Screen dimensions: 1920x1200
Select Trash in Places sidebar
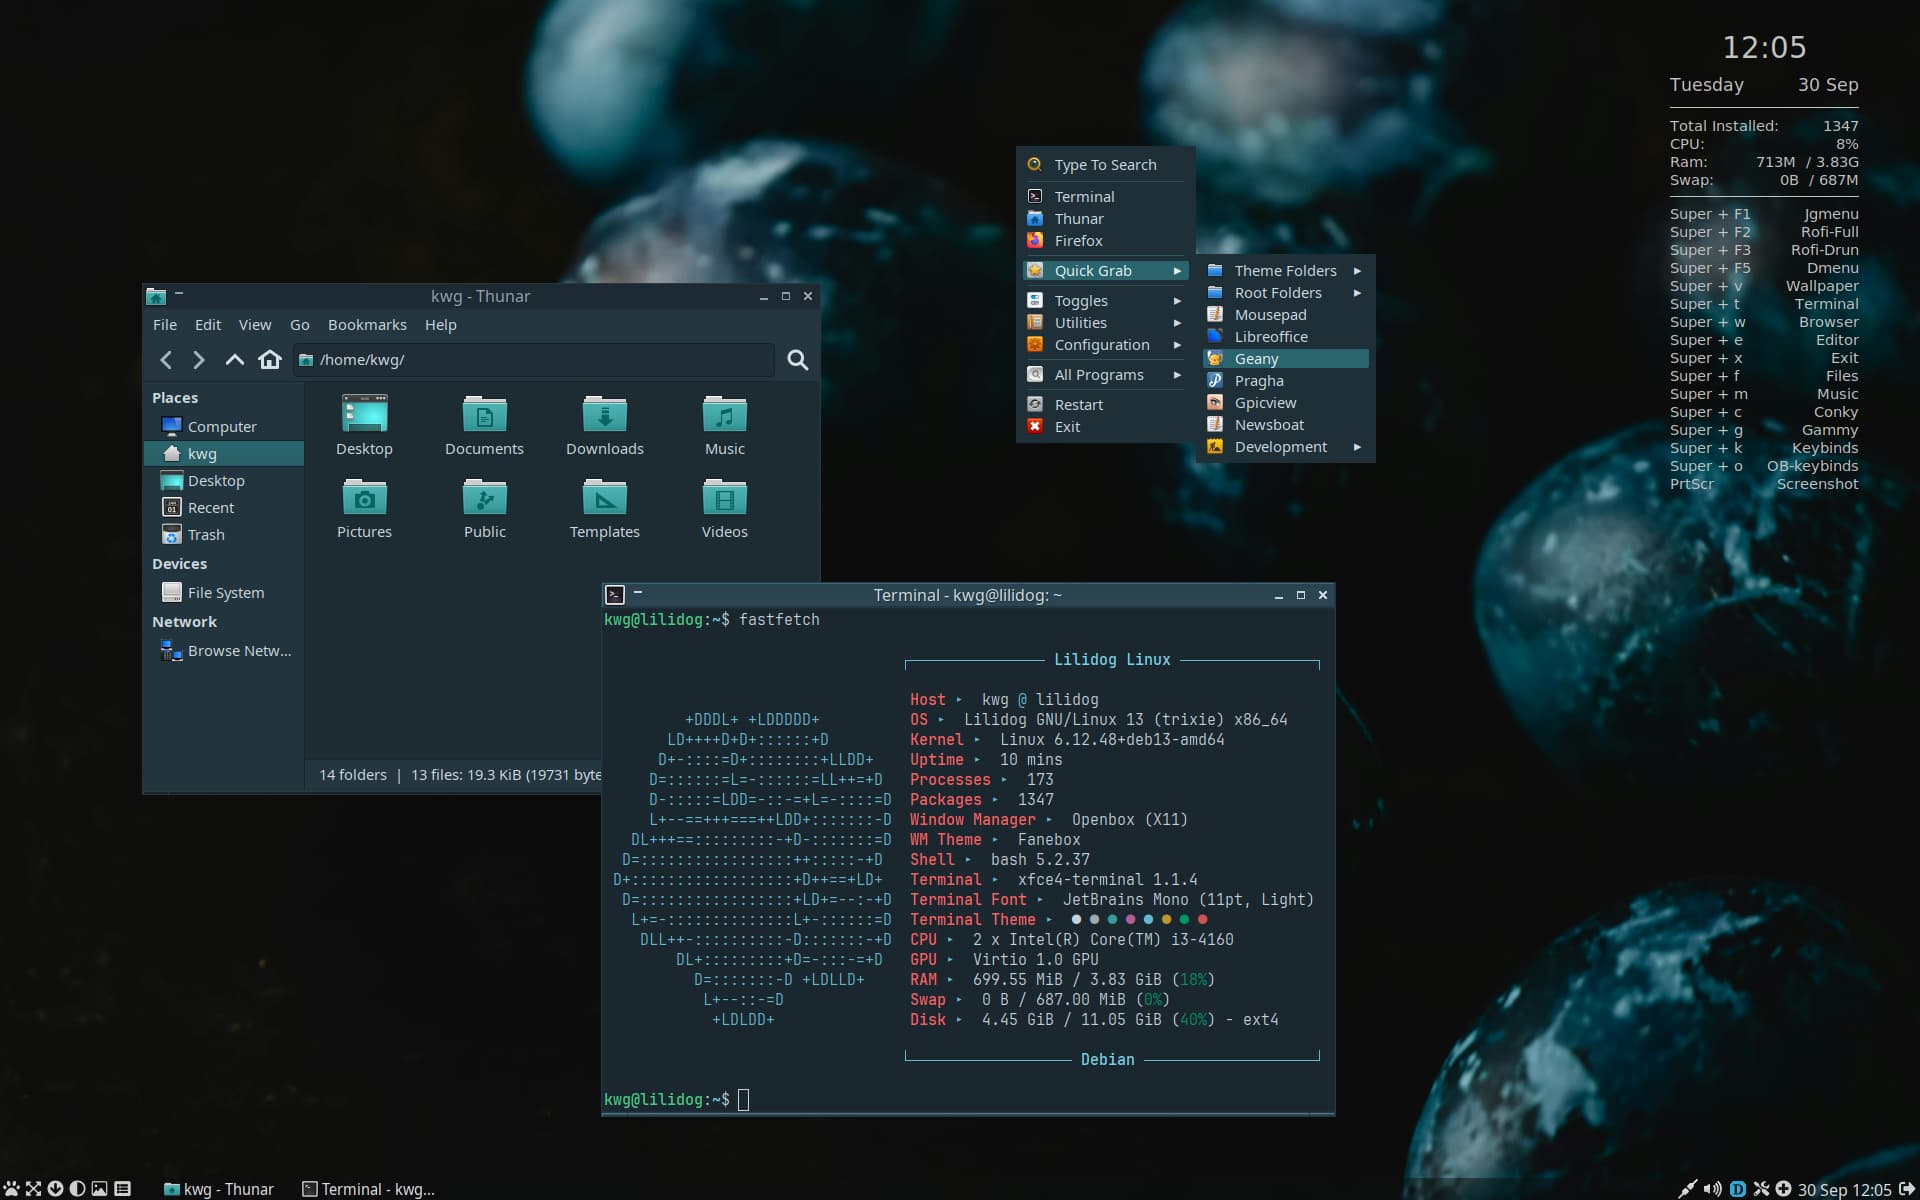pos(206,535)
